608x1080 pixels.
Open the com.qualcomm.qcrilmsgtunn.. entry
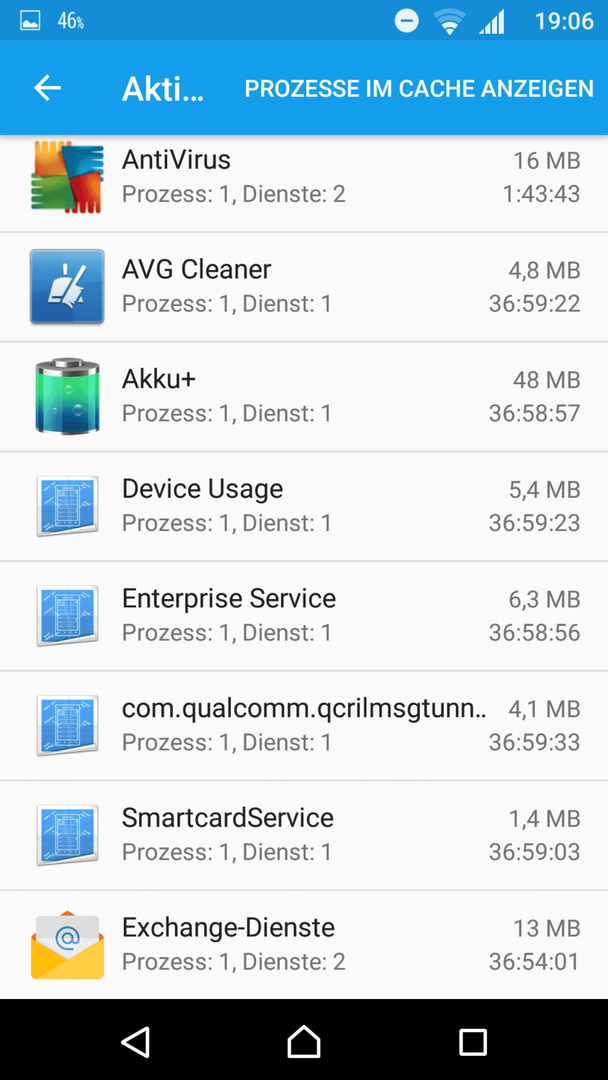coord(304,726)
